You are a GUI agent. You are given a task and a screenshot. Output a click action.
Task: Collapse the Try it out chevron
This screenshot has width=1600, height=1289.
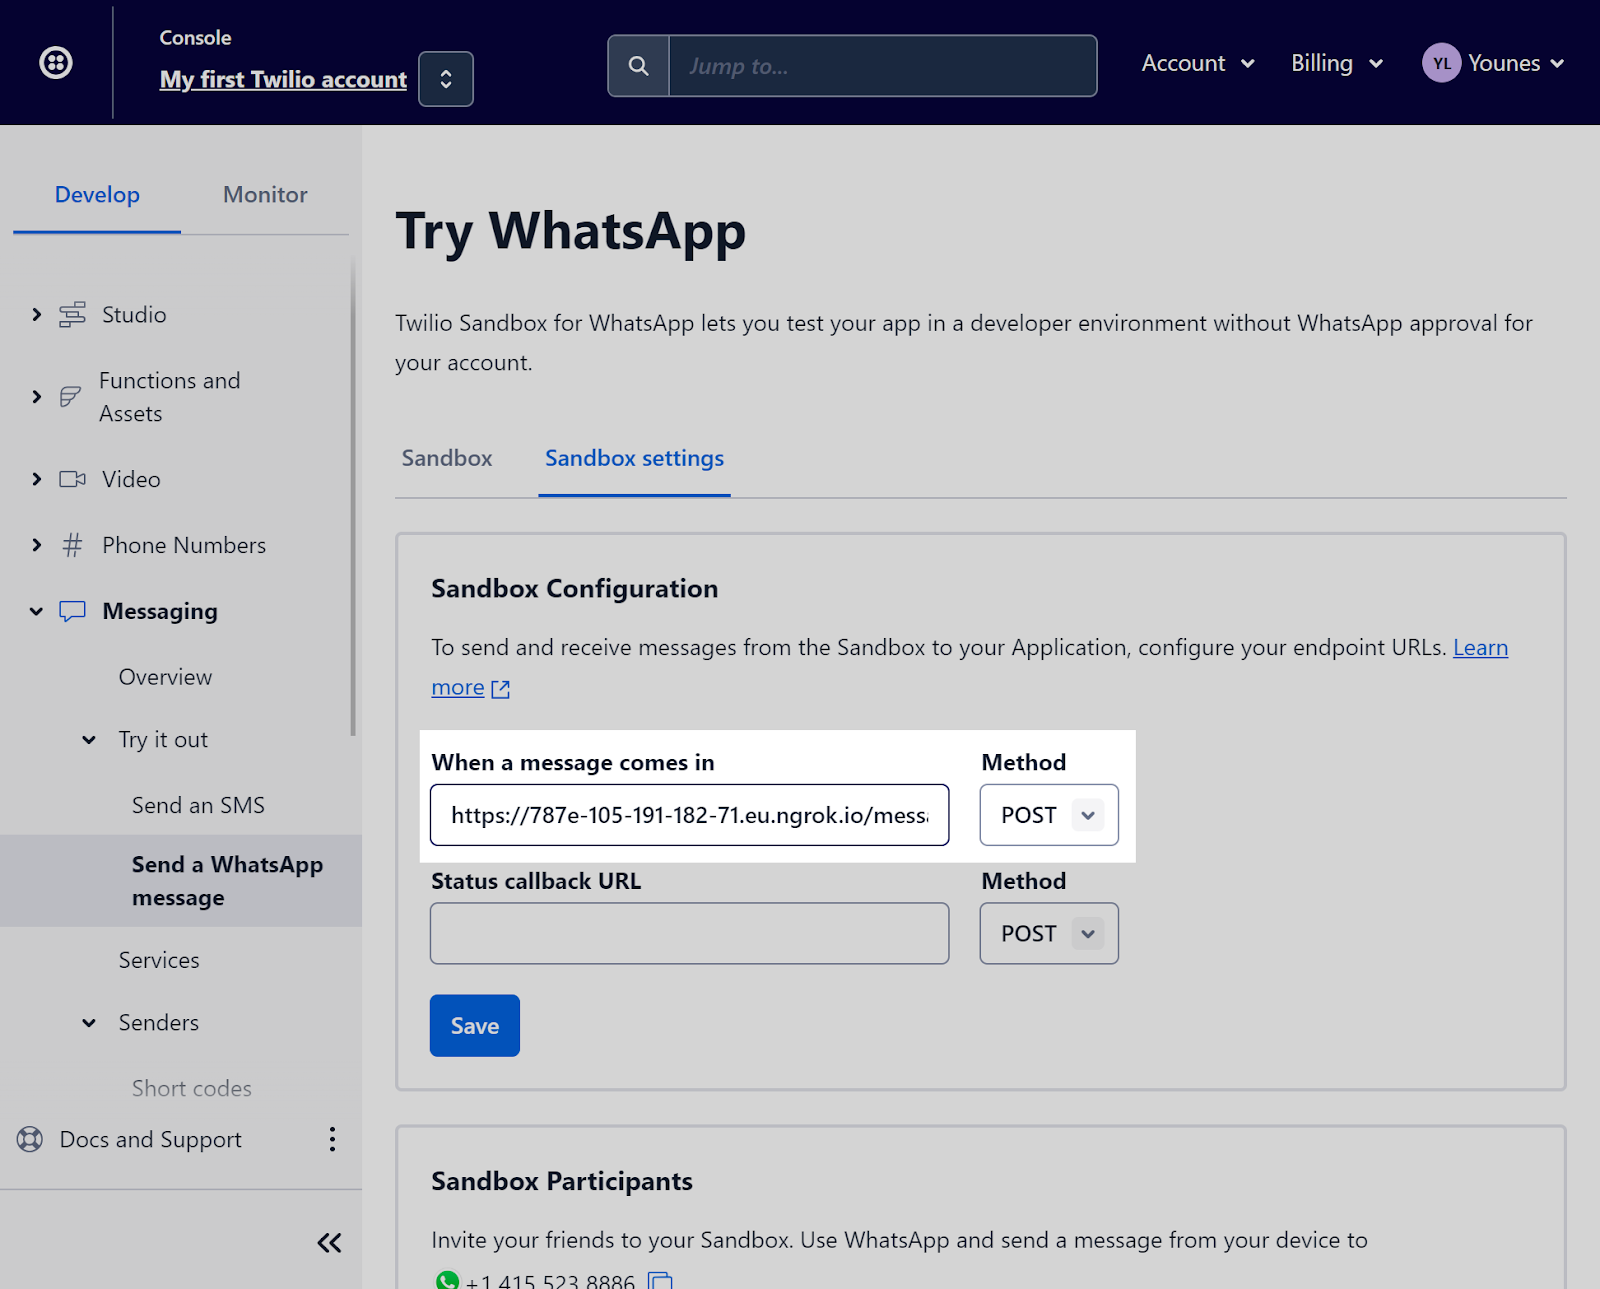coord(89,740)
